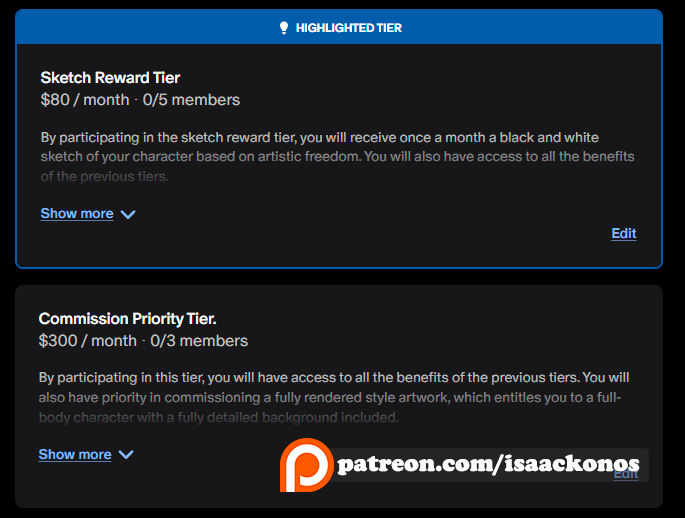
Task: Click the '$300 / month' price text
Action: [x=87, y=341]
